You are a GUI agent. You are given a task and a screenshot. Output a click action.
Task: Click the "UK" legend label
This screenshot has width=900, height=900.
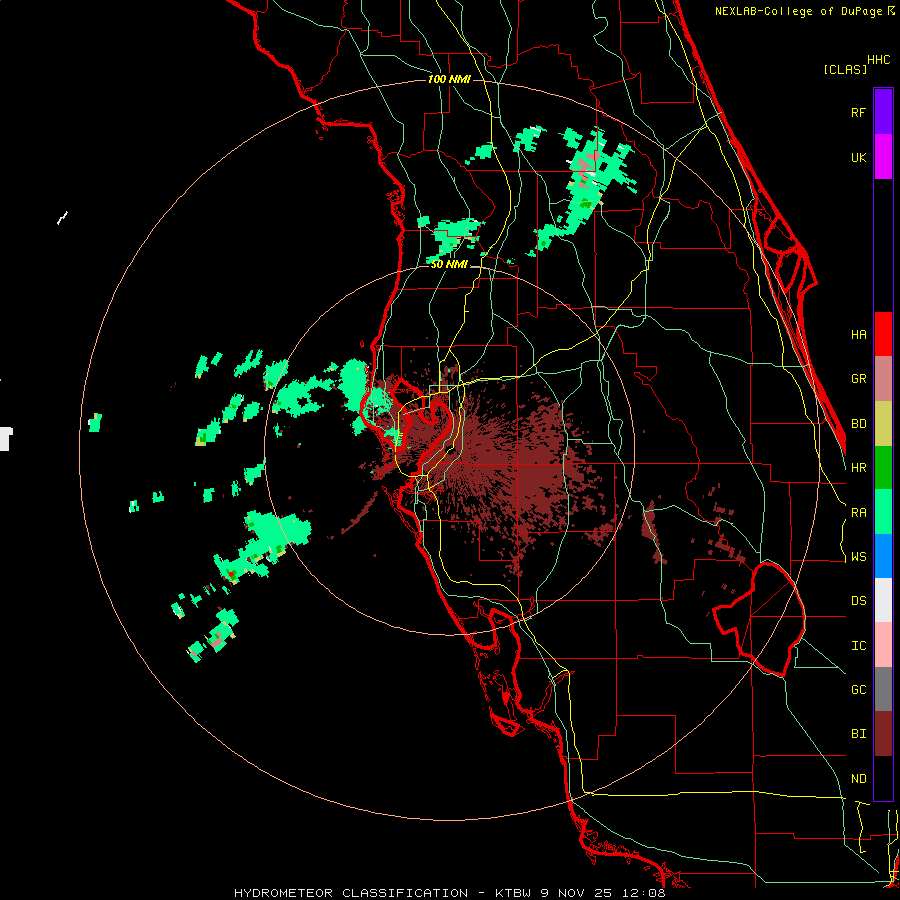click(x=858, y=157)
